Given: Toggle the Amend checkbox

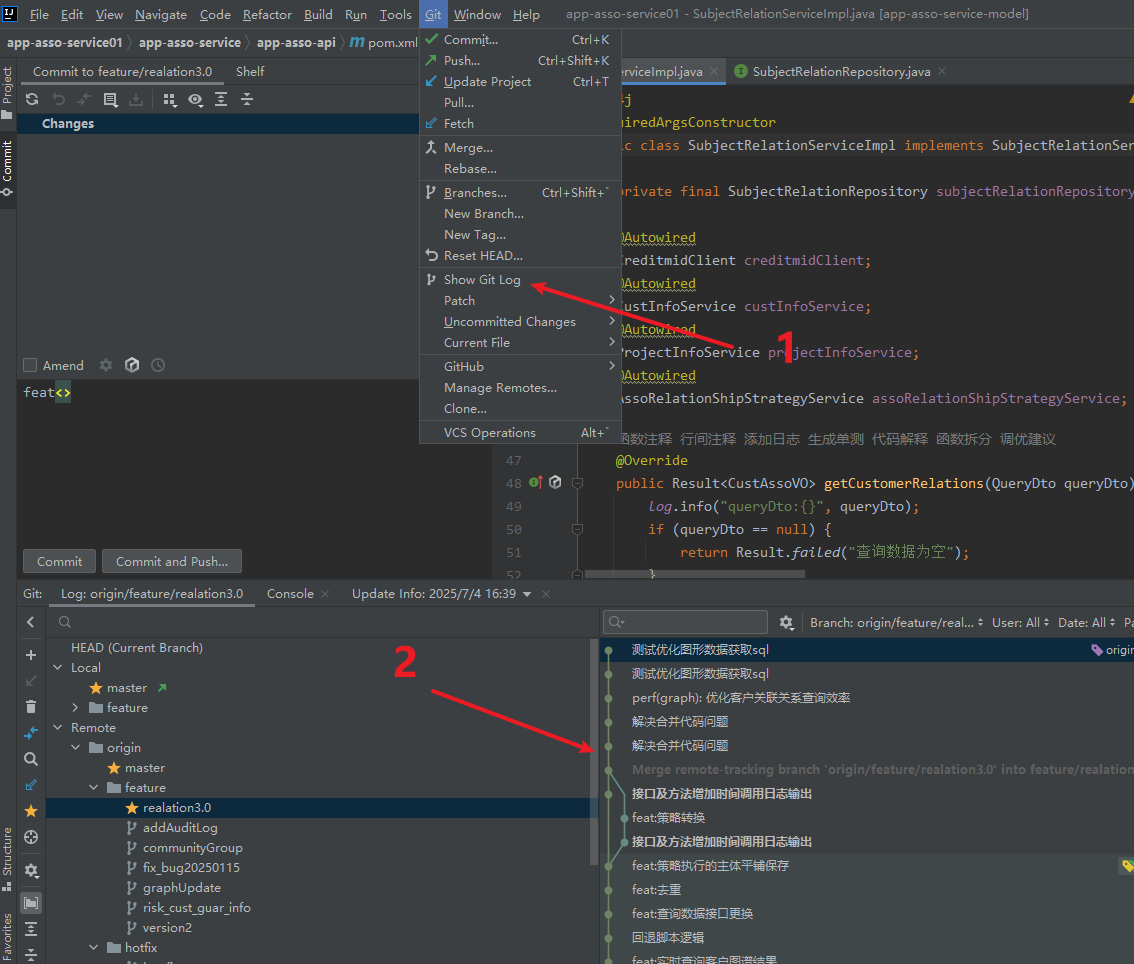Looking at the screenshot, I should [x=30, y=365].
